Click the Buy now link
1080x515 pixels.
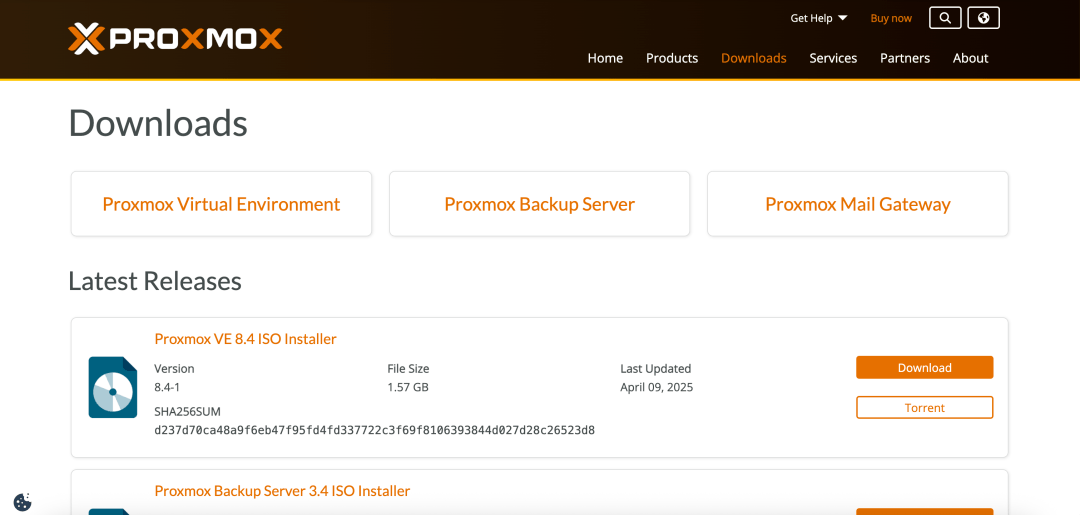(x=891, y=19)
